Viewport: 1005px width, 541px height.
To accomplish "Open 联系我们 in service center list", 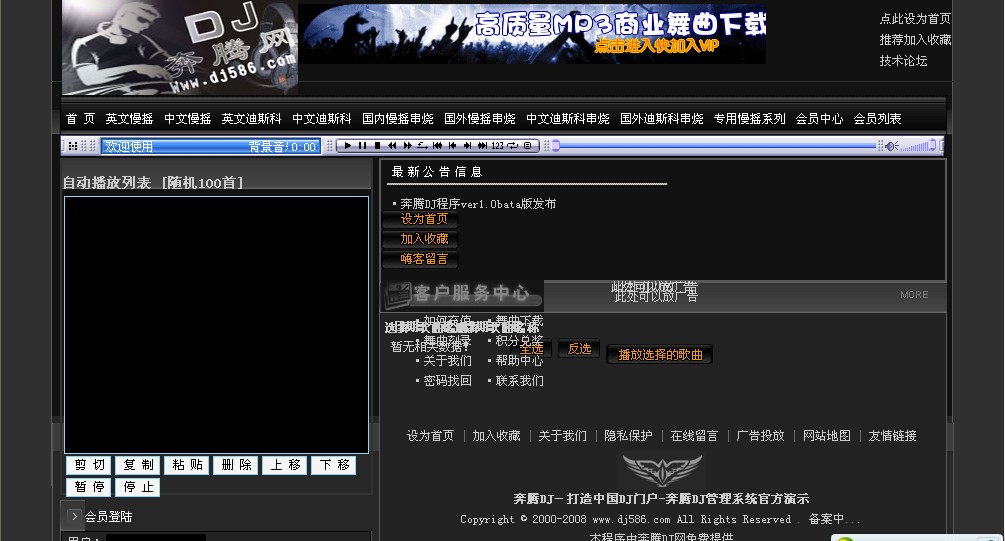I will point(519,381).
